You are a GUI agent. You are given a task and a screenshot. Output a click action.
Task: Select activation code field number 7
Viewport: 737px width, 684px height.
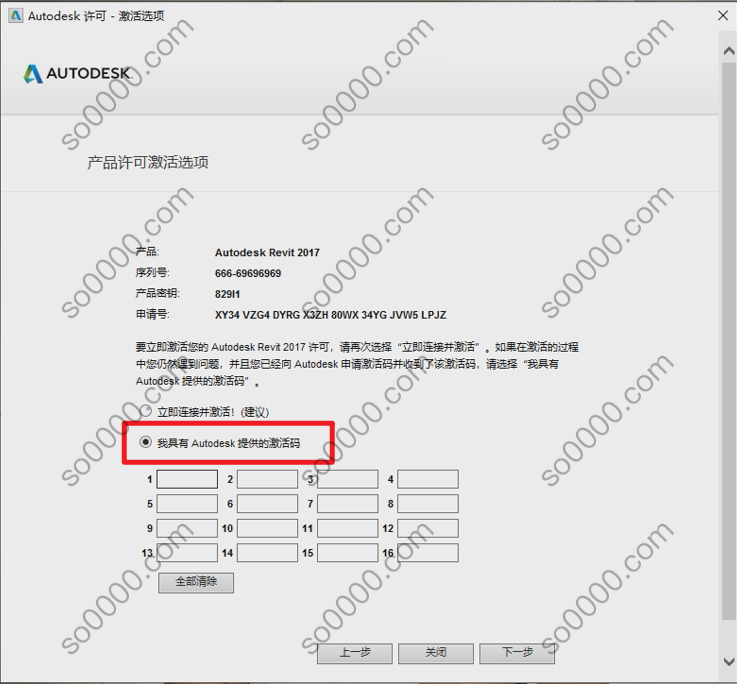(x=347, y=504)
